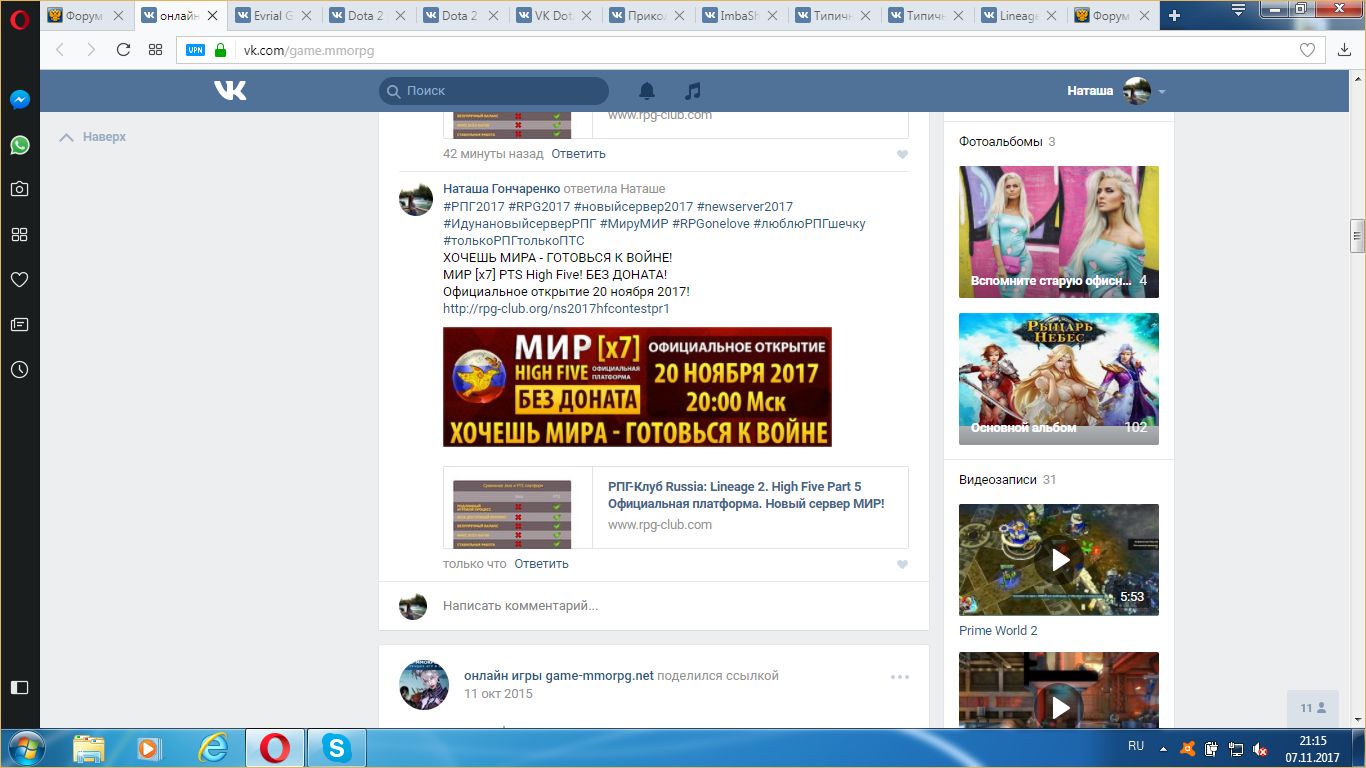This screenshot has width=1366, height=768.
Task: Switch to the Прикол tab
Action: tap(649, 16)
